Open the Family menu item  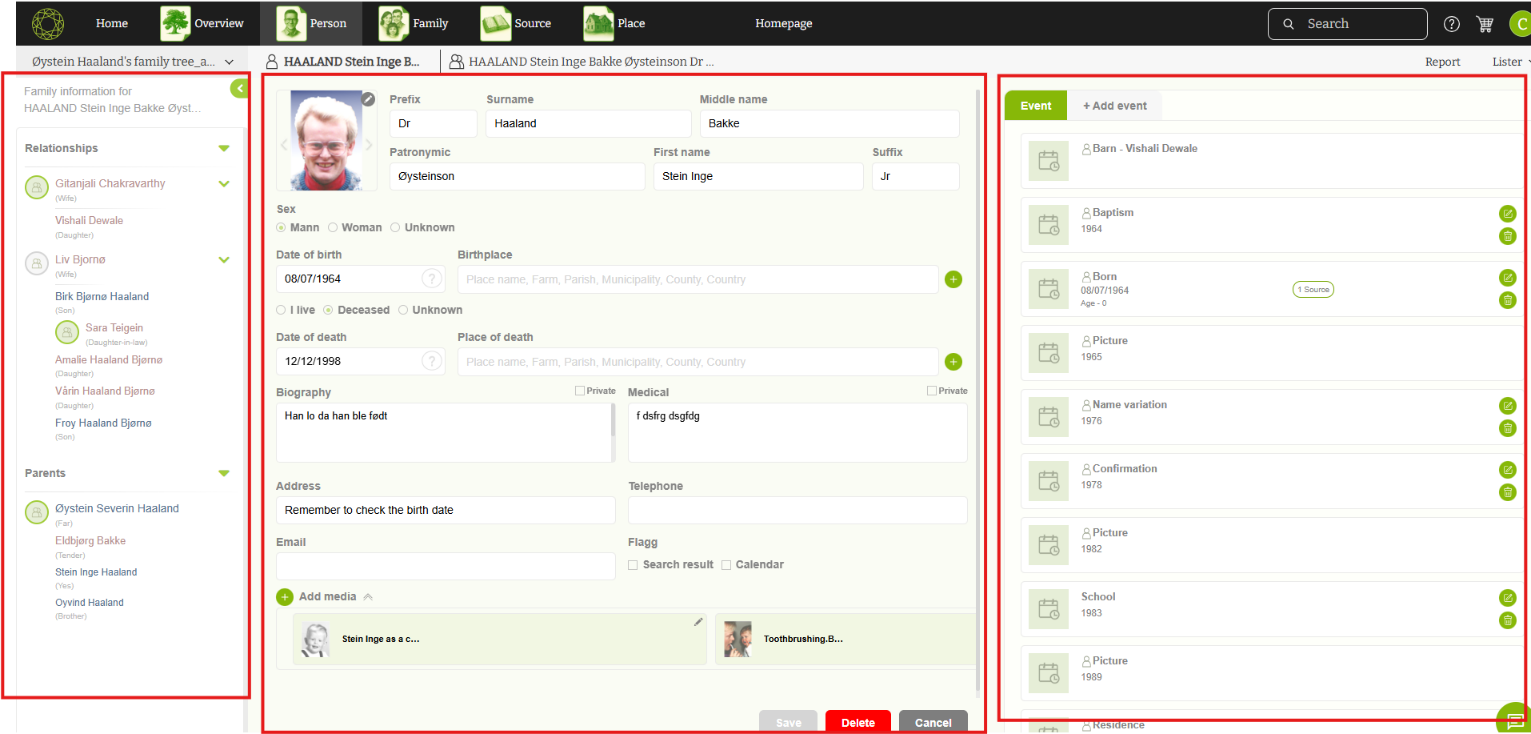click(413, 23)
